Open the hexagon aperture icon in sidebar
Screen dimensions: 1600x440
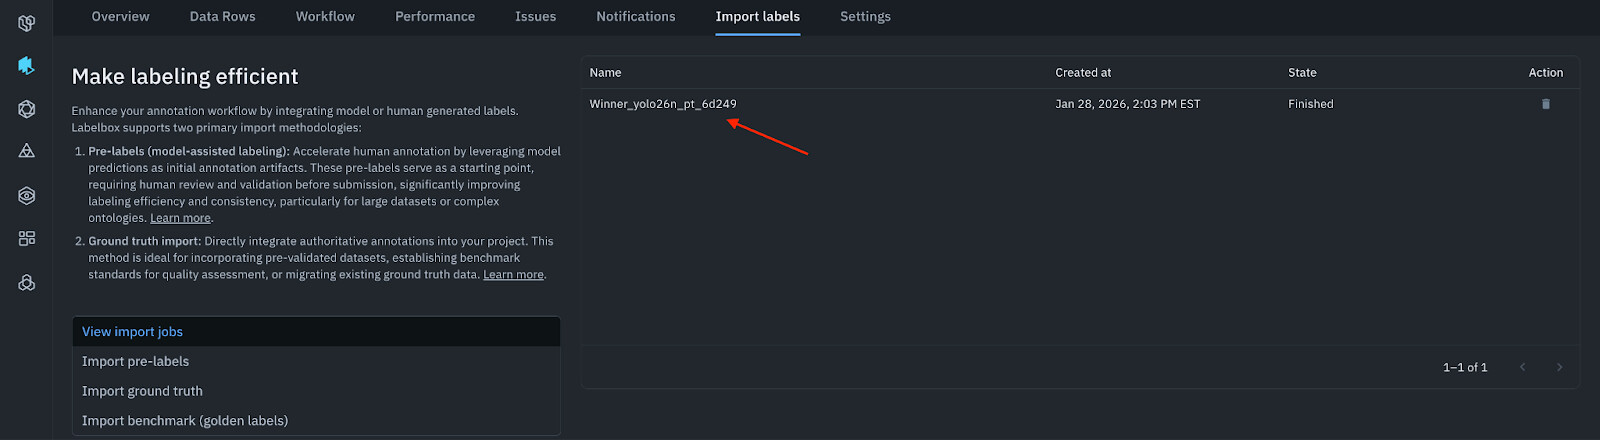[x=27, y=109]
